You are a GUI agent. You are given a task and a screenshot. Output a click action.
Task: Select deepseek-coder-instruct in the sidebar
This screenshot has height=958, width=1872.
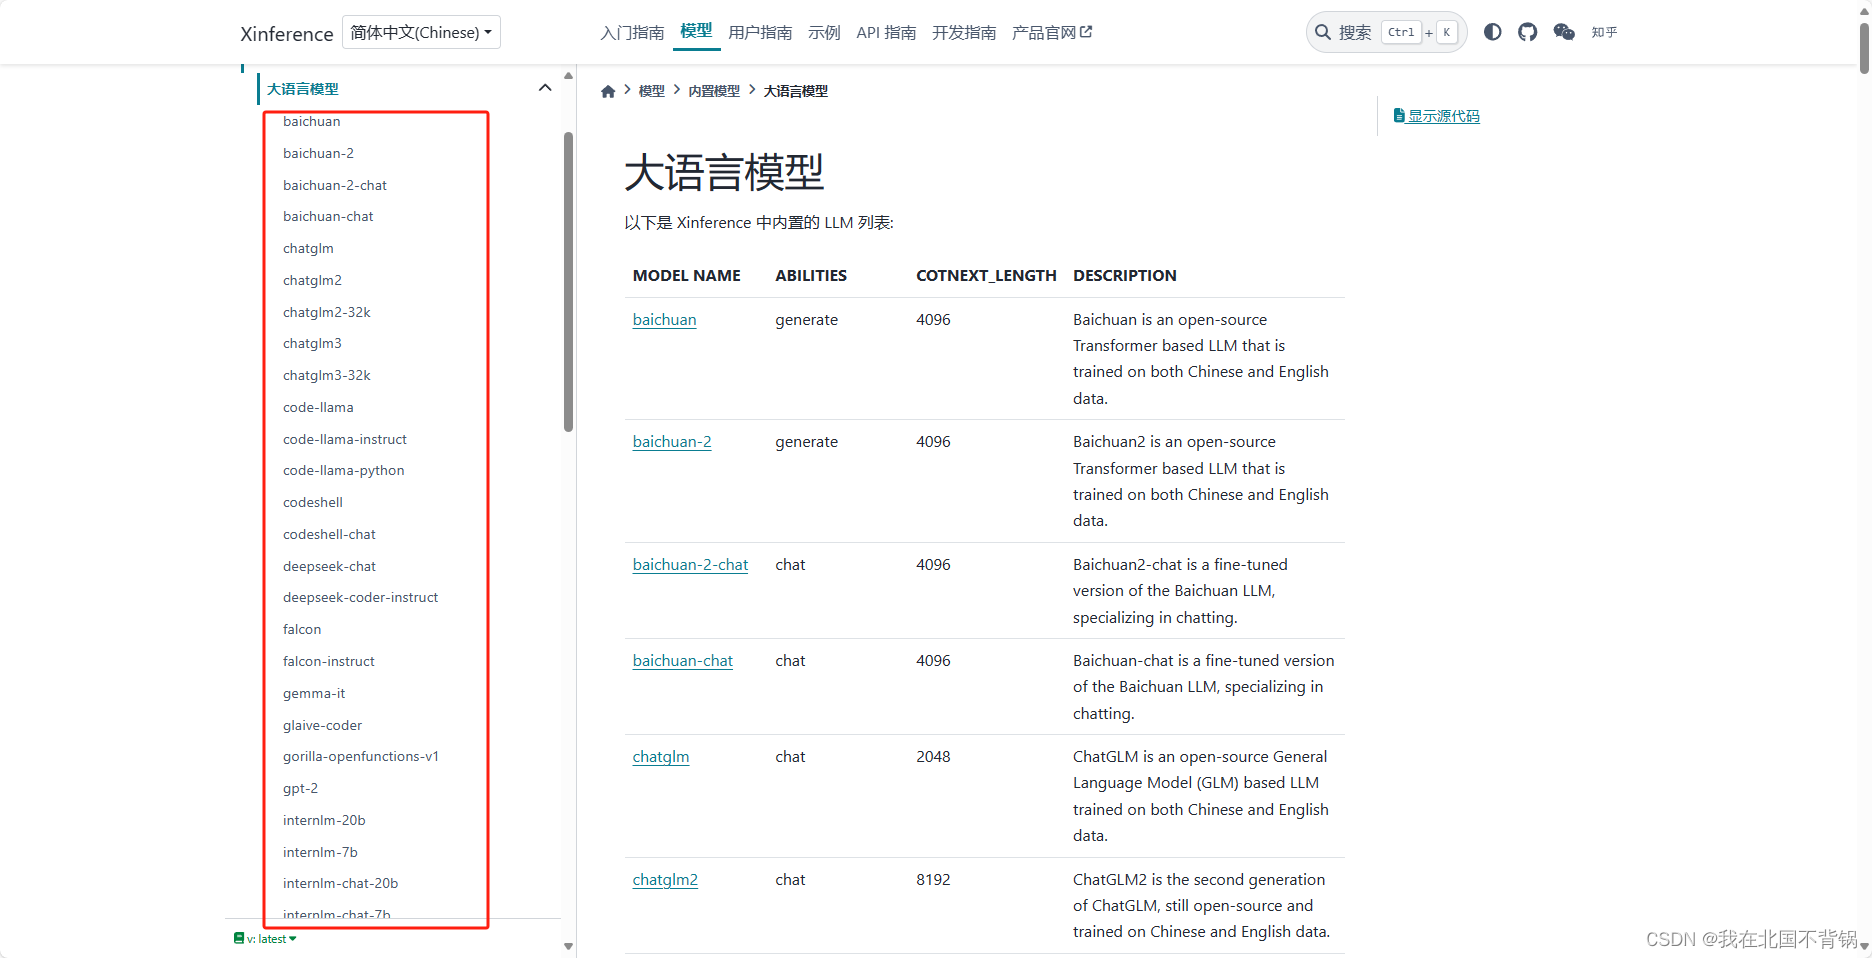[360, 597]
